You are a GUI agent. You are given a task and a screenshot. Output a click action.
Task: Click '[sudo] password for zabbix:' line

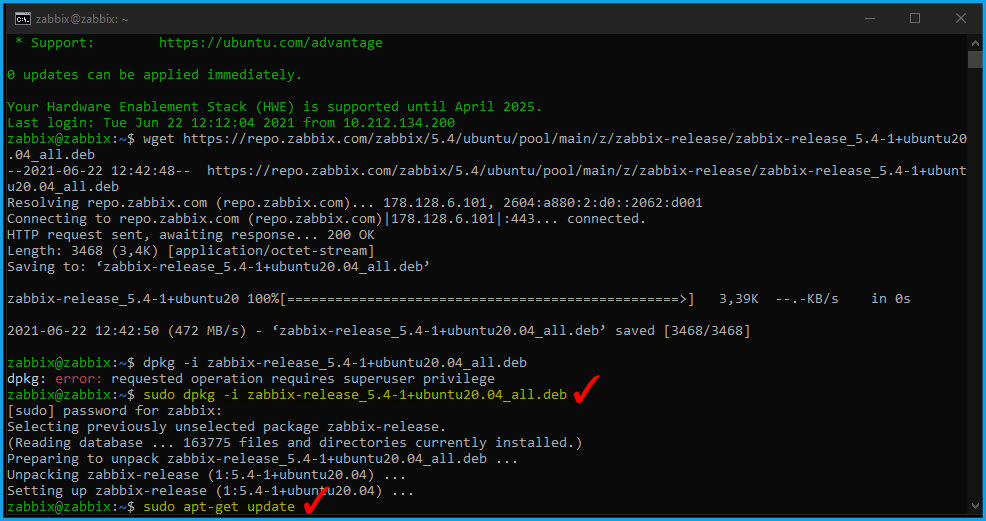[114, 411]
